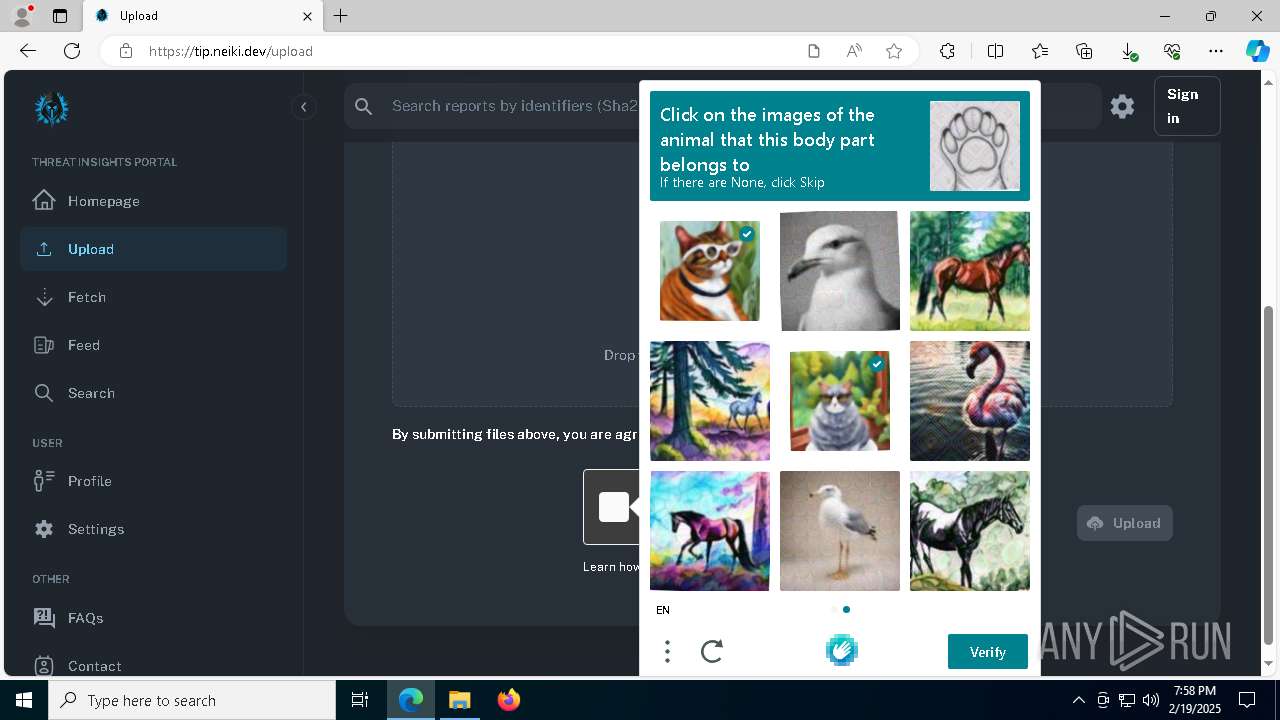Image resolution: width=1280 pixels, height=720 pixels.
Task: Click the search magnifier icon in the portal
Action: click(x=364, y=106)
